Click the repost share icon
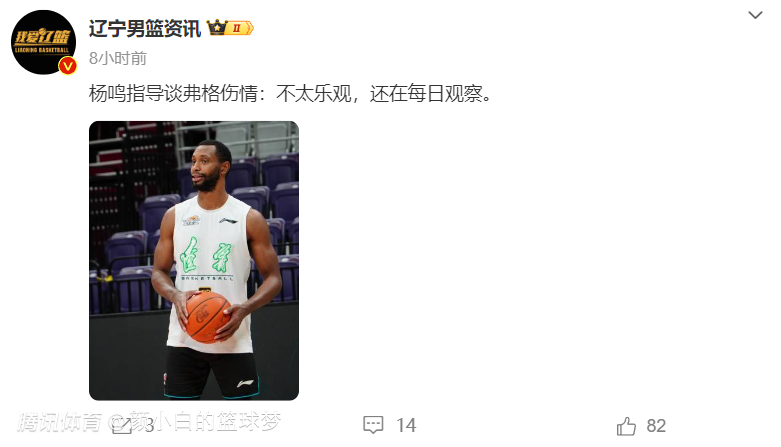 [122, 426]
